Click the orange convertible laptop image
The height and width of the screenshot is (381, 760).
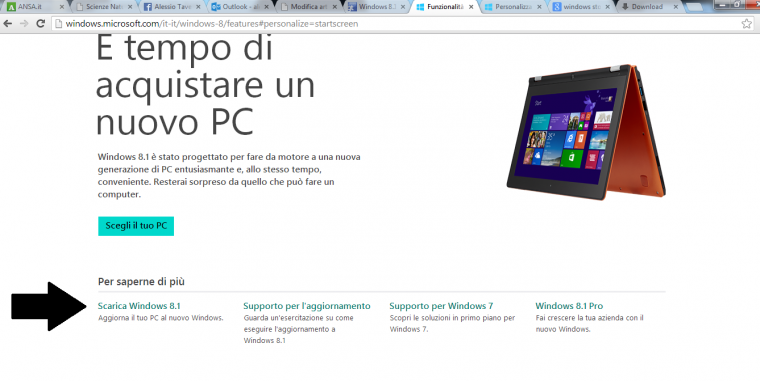tap(586, 131)
